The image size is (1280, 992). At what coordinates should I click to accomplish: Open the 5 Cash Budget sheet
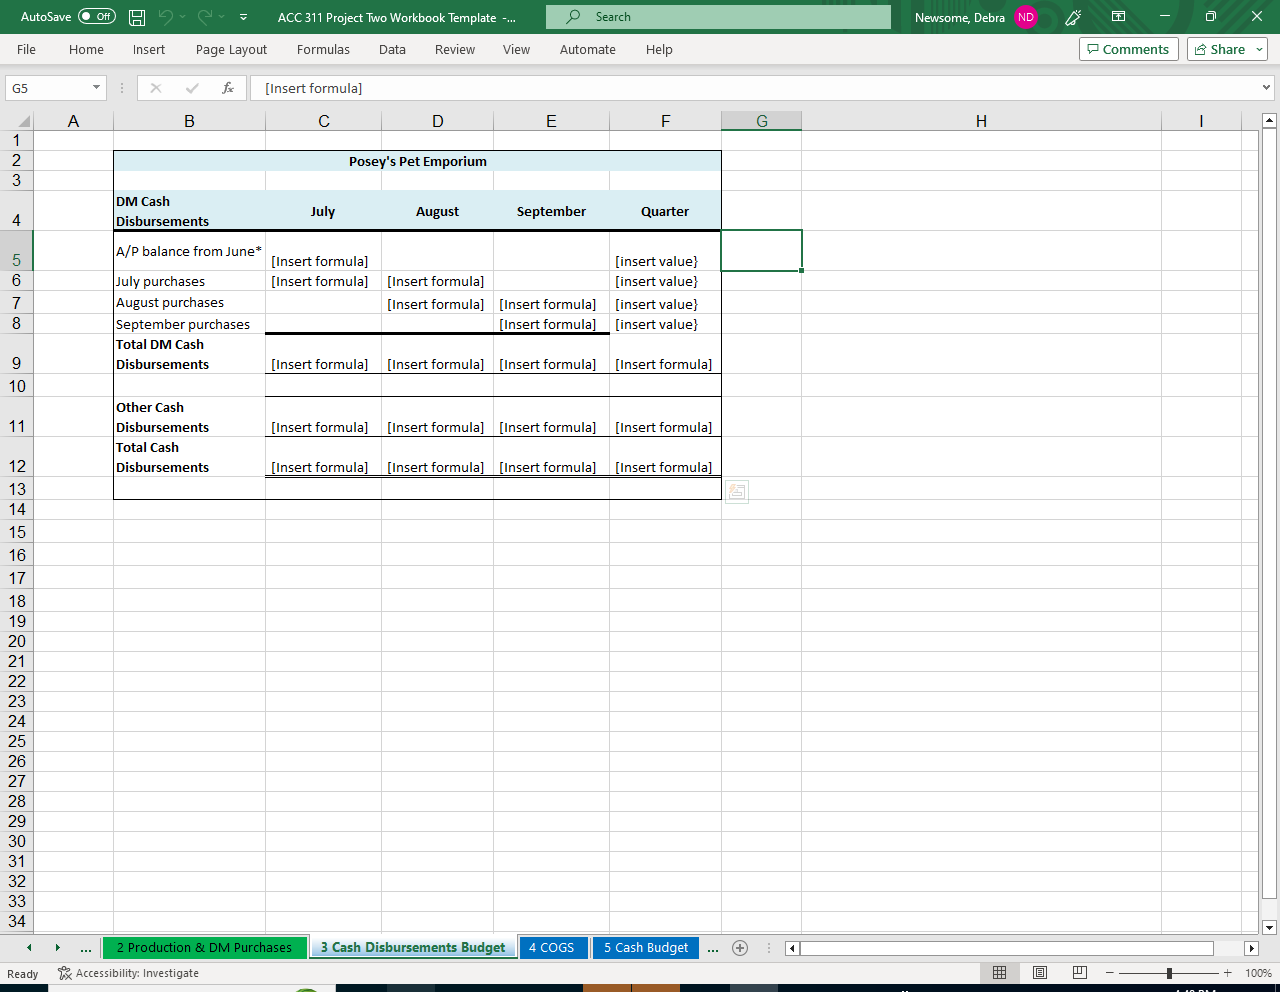[645, 947]
